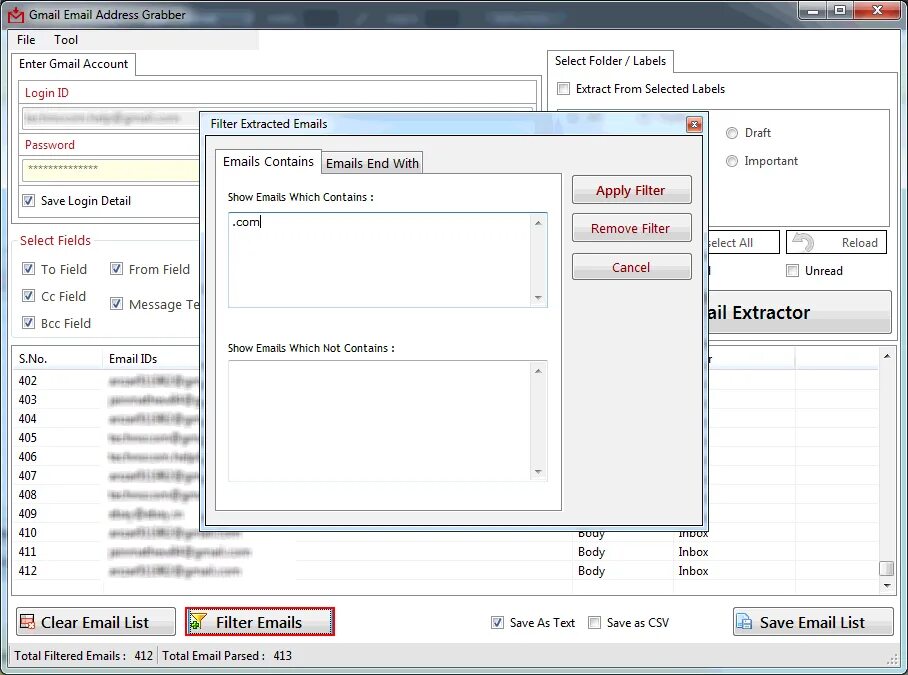
Task: Click the Remove Filter button
Action: pyautogui.click(x=631, y=228)
